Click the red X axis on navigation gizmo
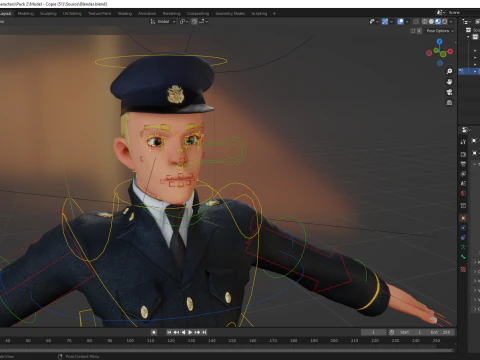This screenshot has width=480, height=360. [x=450, y=51]
